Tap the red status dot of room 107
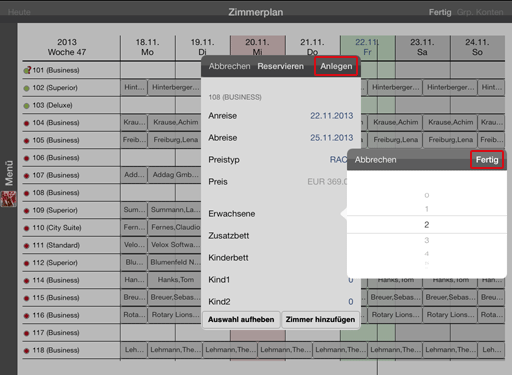This screenshot has width=512, height=375. tap(26, 176)
